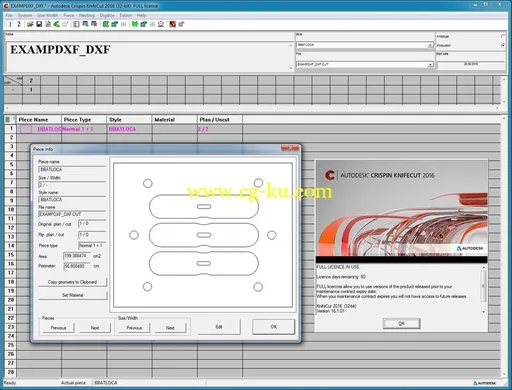Click OK on the KnifeCut splash window
Screen dimensions: 512x390
(x=401, y=323)
